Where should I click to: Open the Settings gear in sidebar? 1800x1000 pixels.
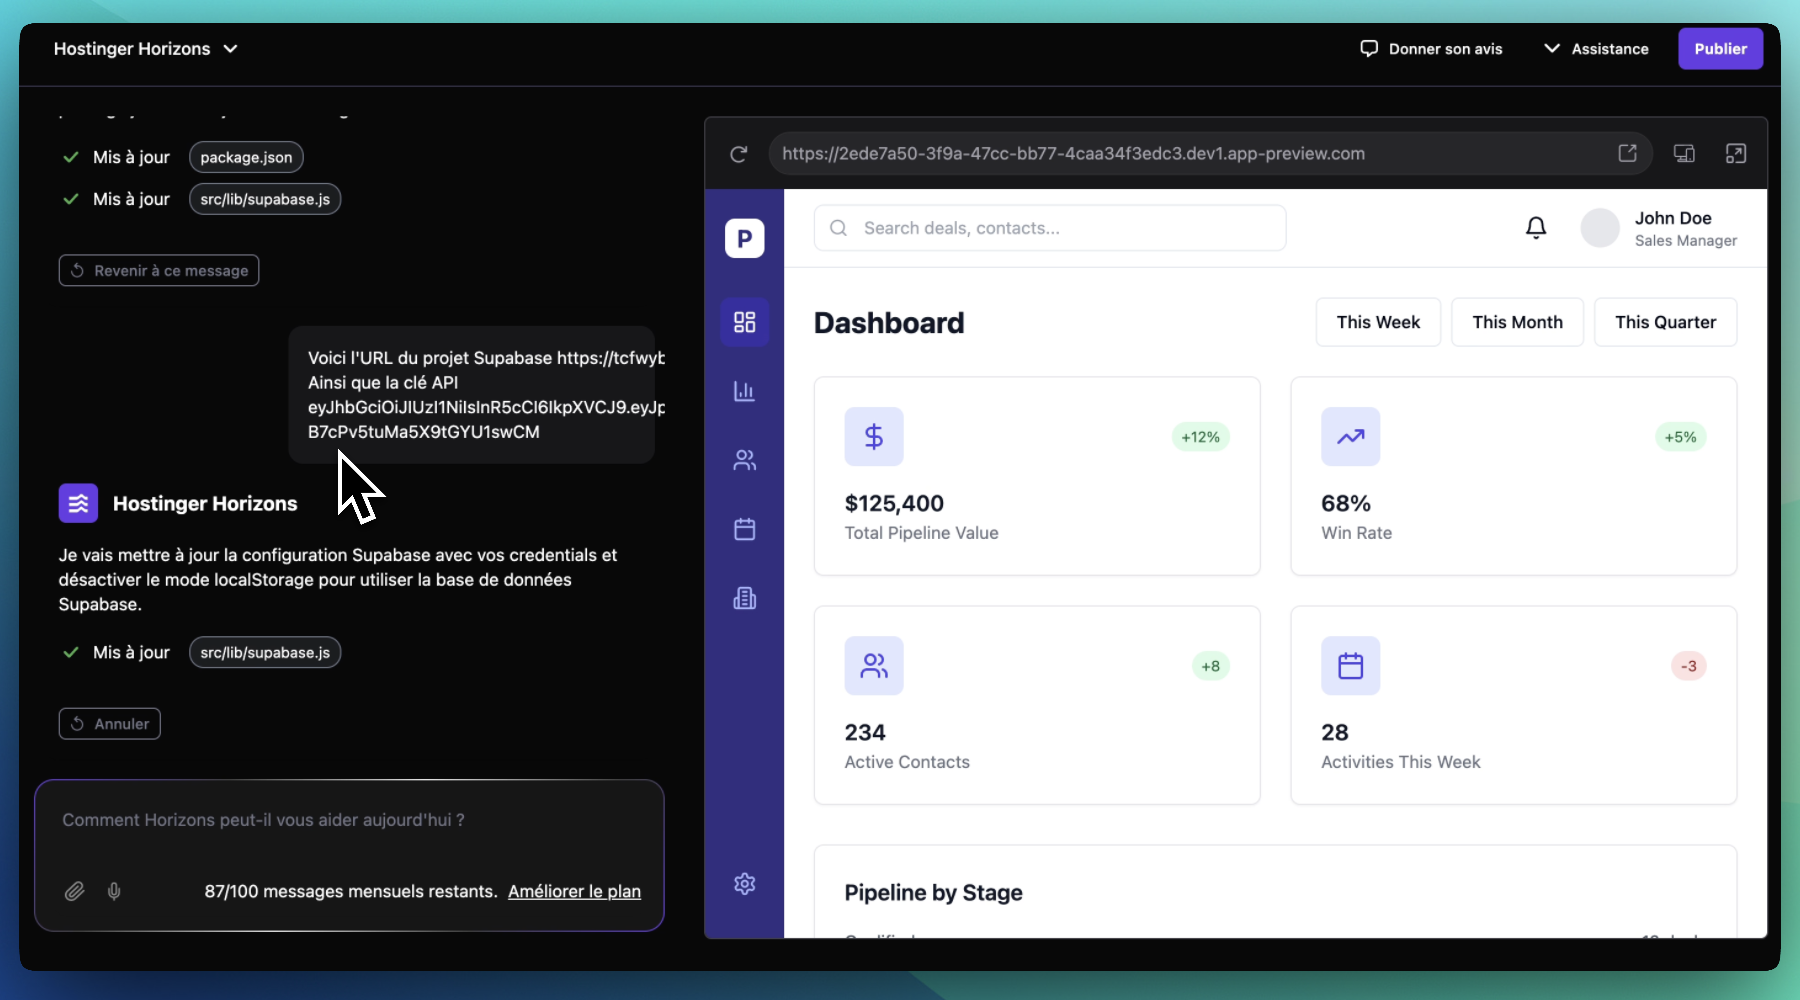(x=744, y=884)
